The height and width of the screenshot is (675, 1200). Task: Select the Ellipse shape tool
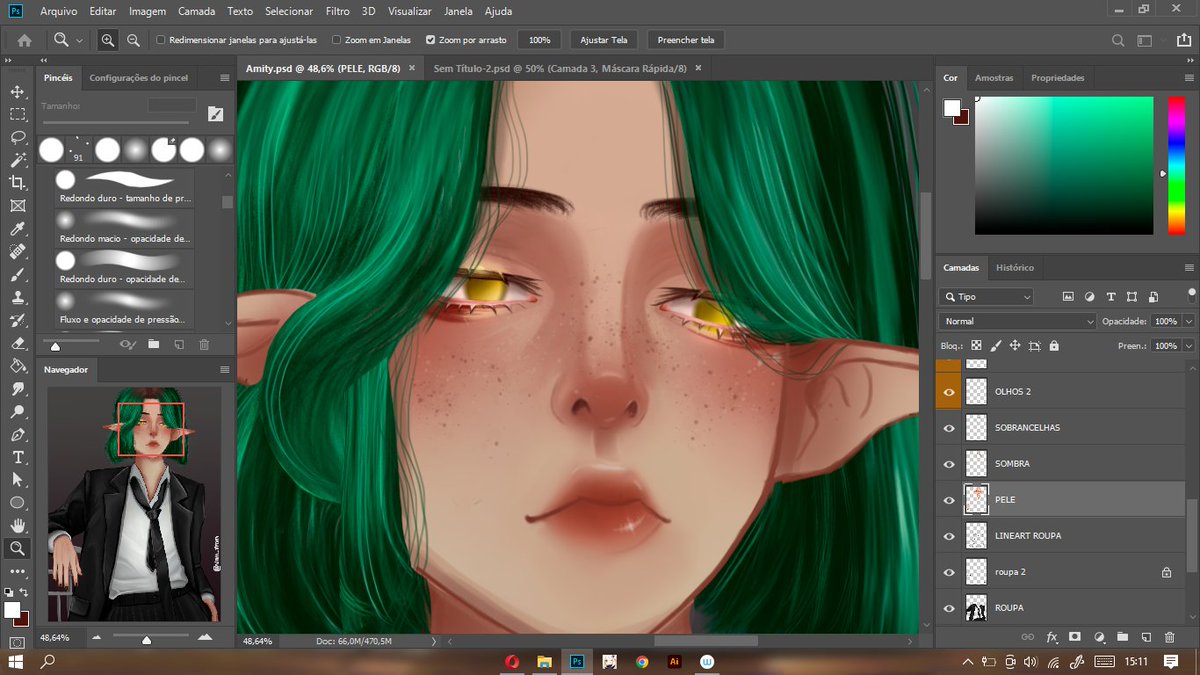pos(17,502)
